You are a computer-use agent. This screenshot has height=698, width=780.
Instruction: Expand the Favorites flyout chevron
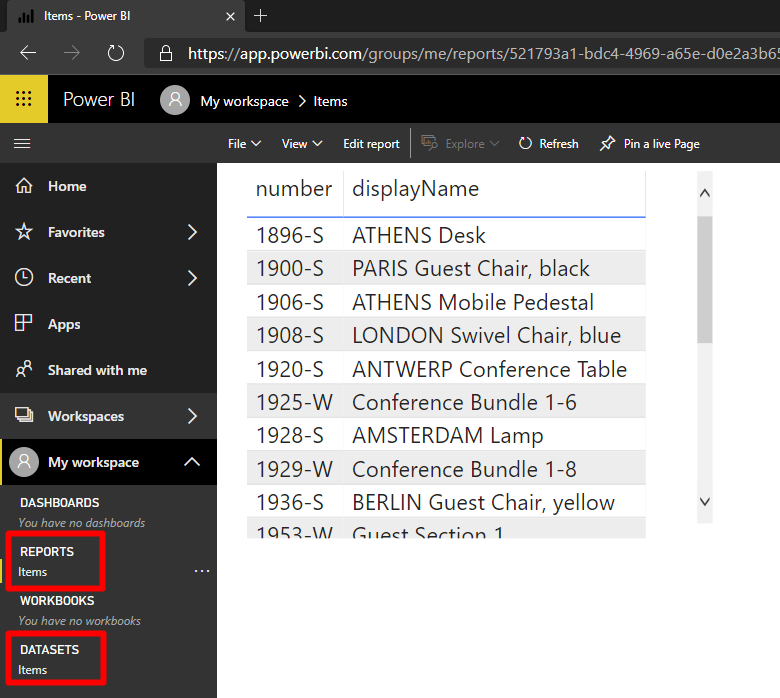[193, 232]
